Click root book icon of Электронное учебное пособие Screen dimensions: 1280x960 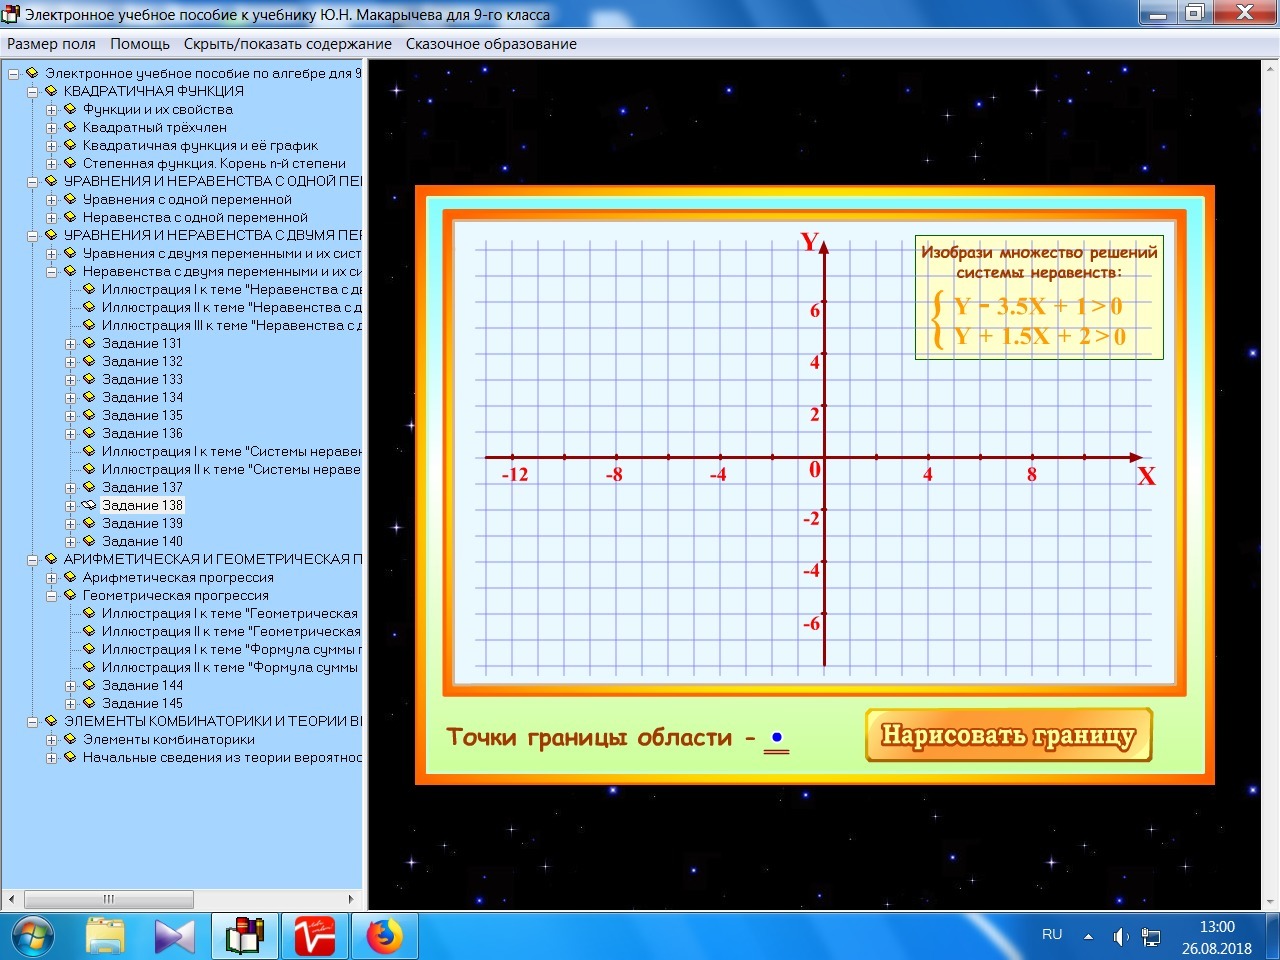[x=32, y=73]
